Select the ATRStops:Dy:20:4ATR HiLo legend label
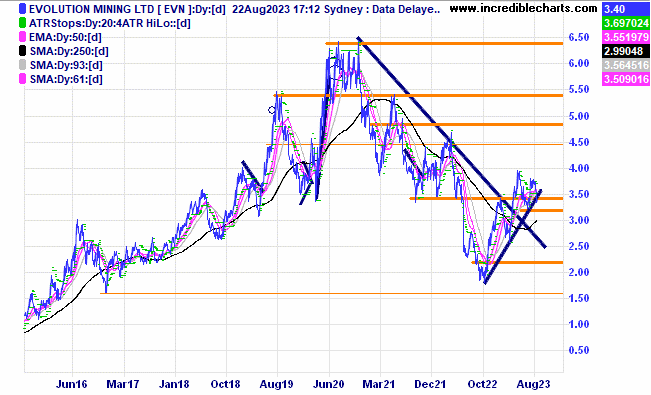The image size is (651, 395). click(x=110, y=23)
